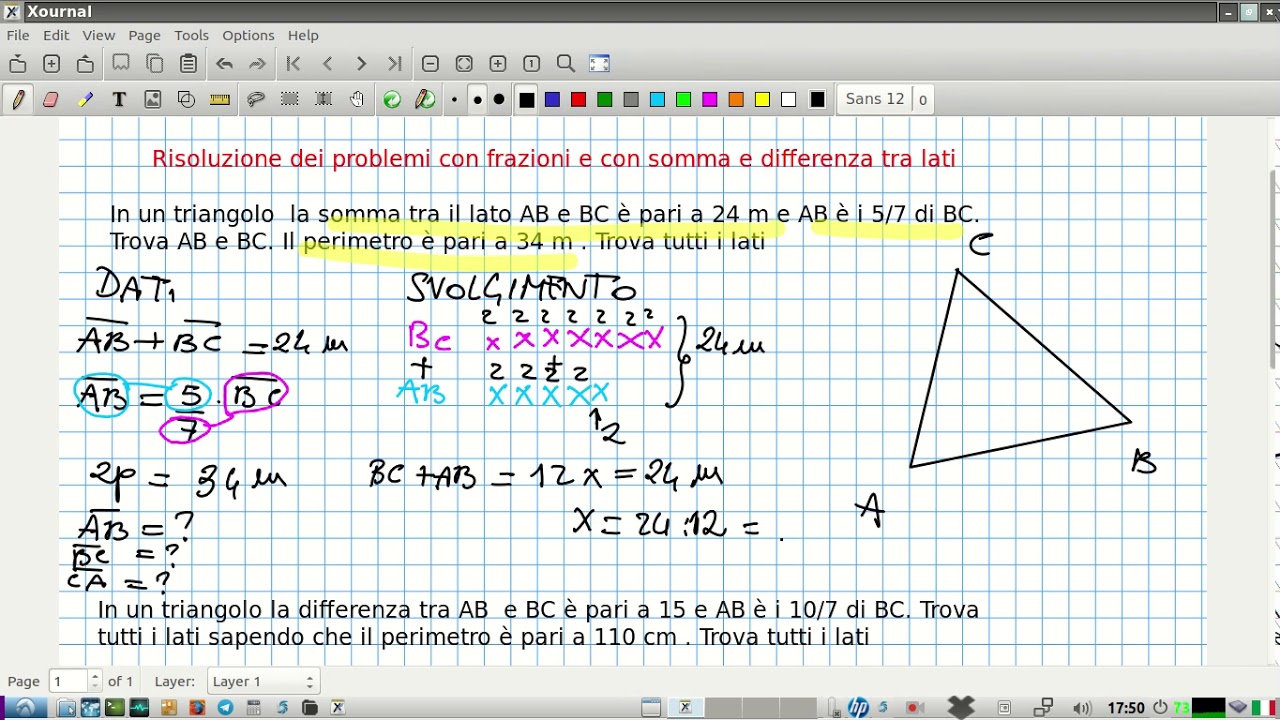This screenshot has width=1280, height=720.
Task: Go to the previous page
Action: (x=327, y=64)
